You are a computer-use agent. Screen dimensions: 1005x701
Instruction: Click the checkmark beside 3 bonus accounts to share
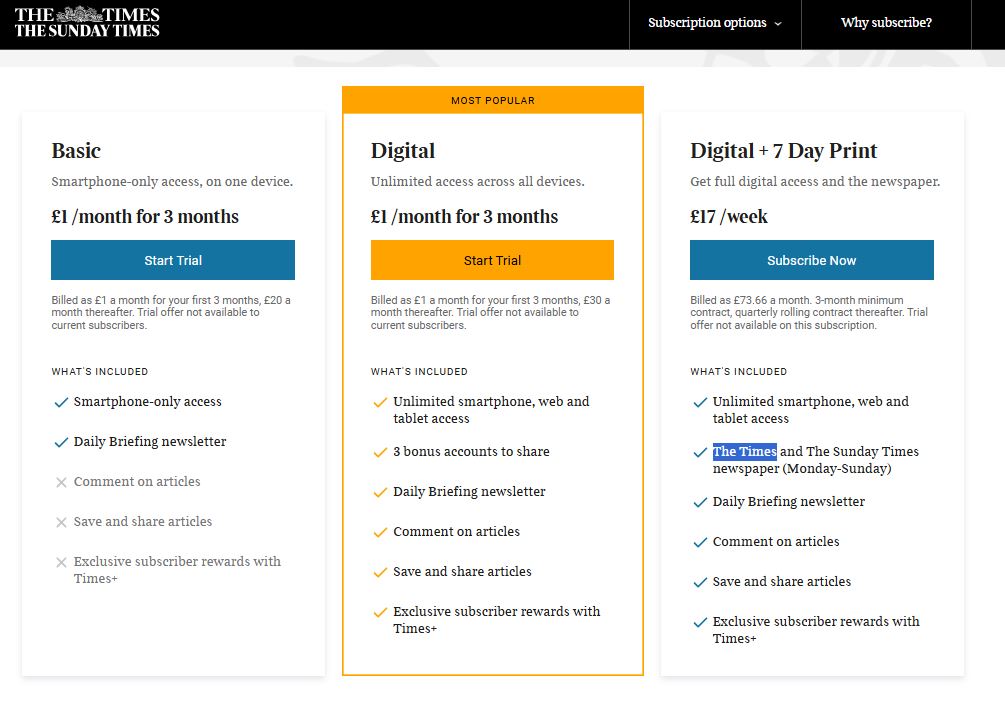380,451
